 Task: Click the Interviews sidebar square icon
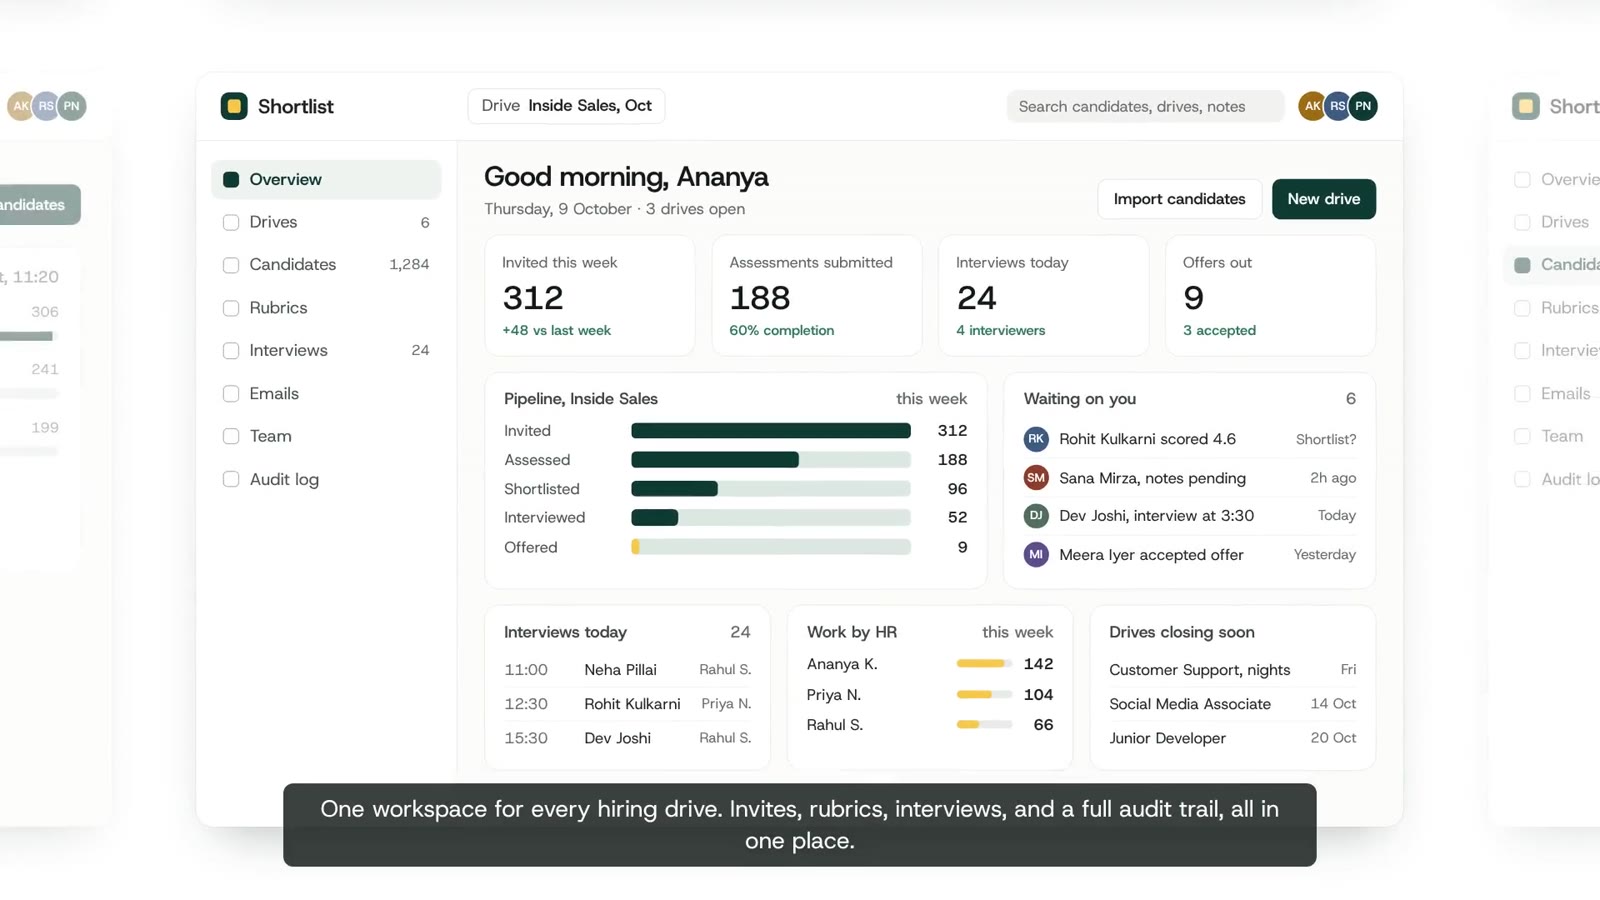[x=231, y=351]
